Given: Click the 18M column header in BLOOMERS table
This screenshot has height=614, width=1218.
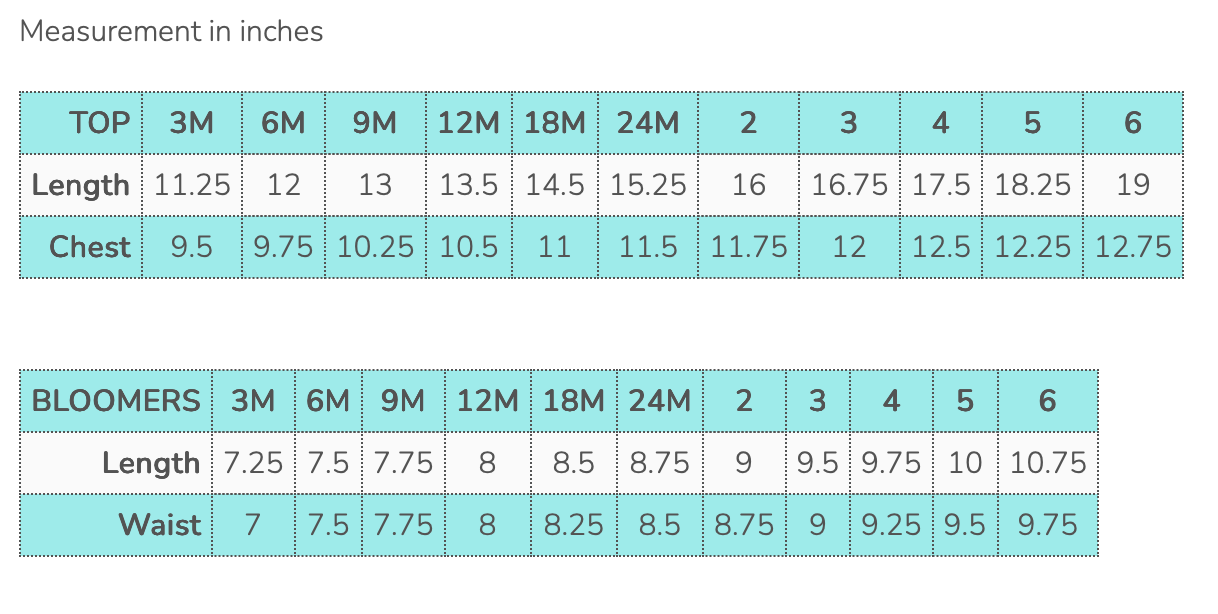Looking at the screenshot, I should (x=574, y=401).
